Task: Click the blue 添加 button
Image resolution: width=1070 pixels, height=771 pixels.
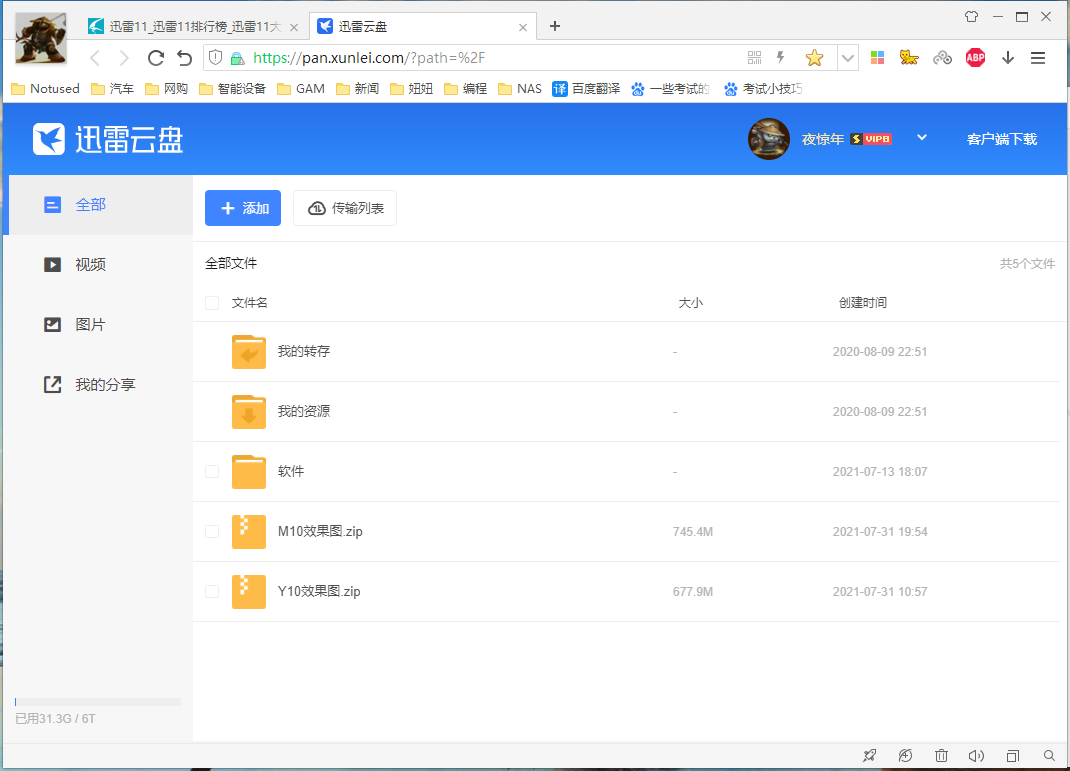Action: [x=243, y=208]
